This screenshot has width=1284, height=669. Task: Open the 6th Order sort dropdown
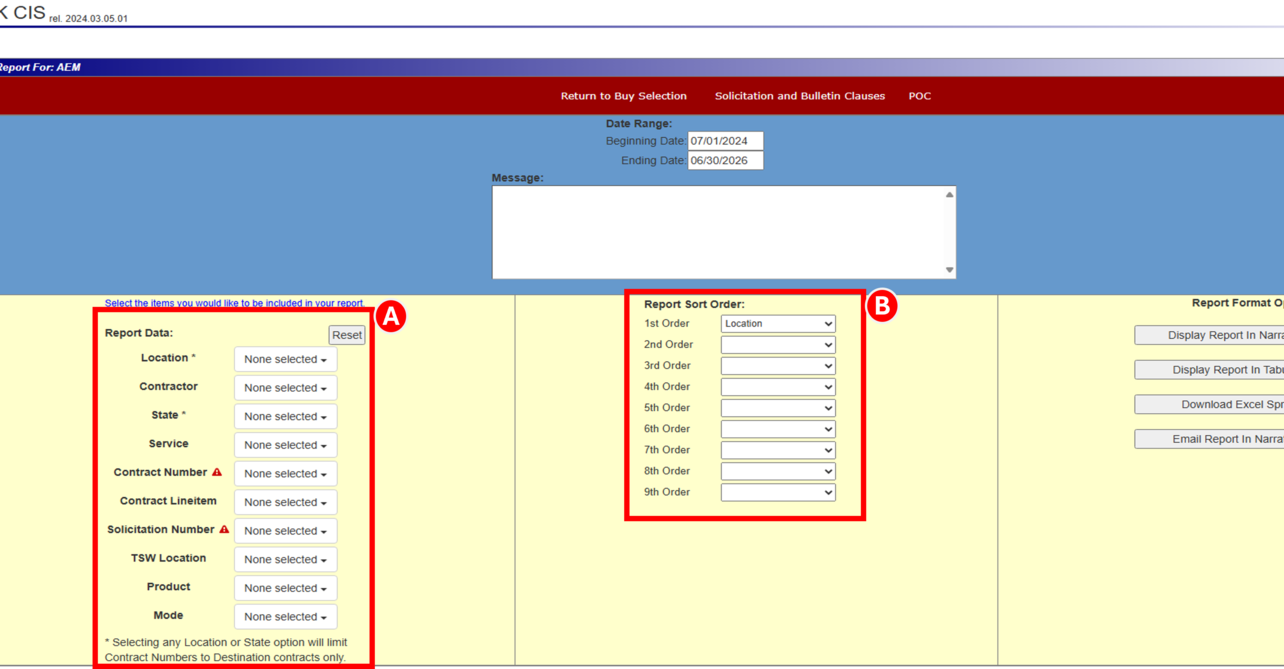click(x=778, y=429)
